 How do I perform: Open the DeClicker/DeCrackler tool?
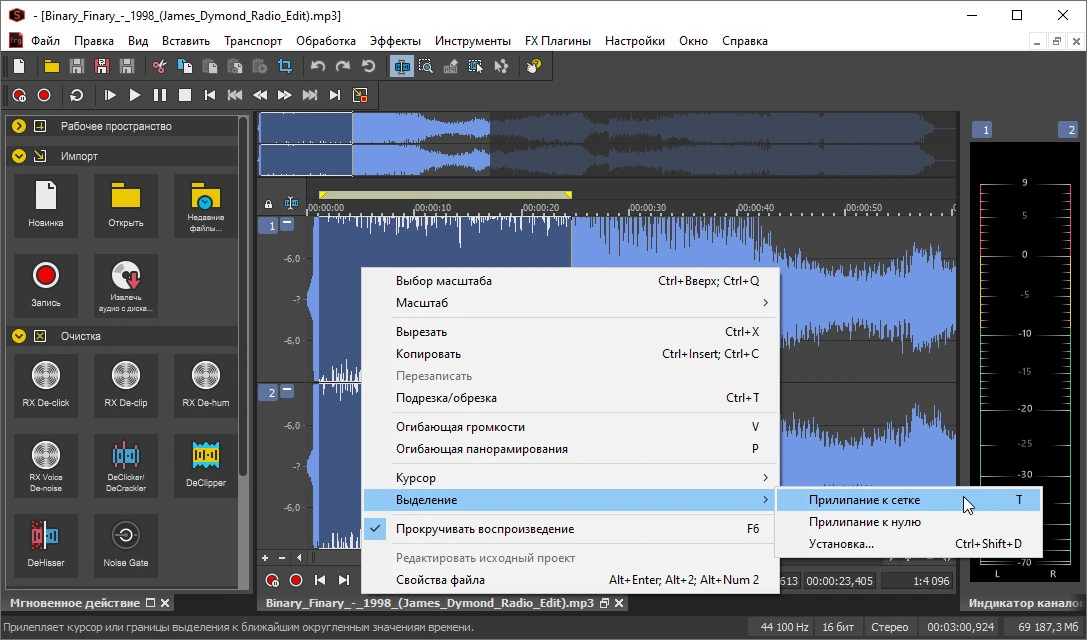coord(125,465)
